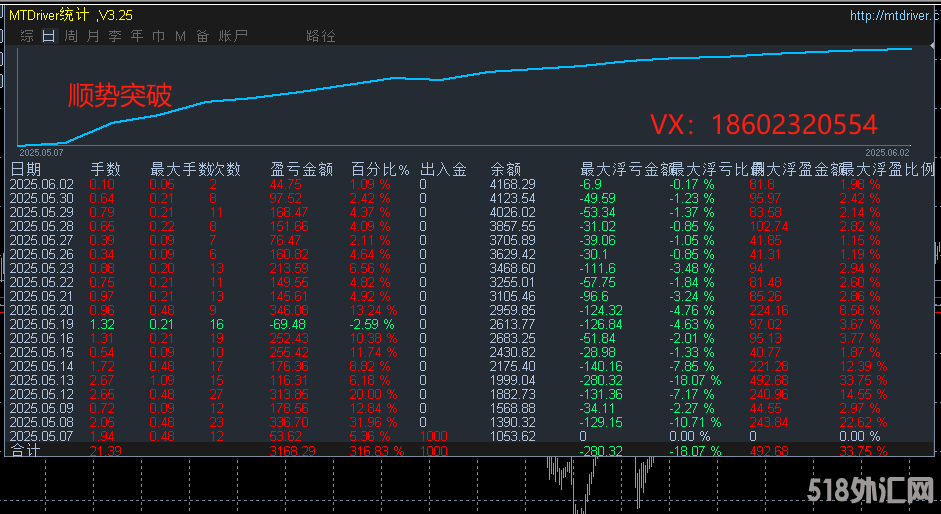Click the 出入金 column header
This screenshot has width=941, height=514.
click(443, 170)
